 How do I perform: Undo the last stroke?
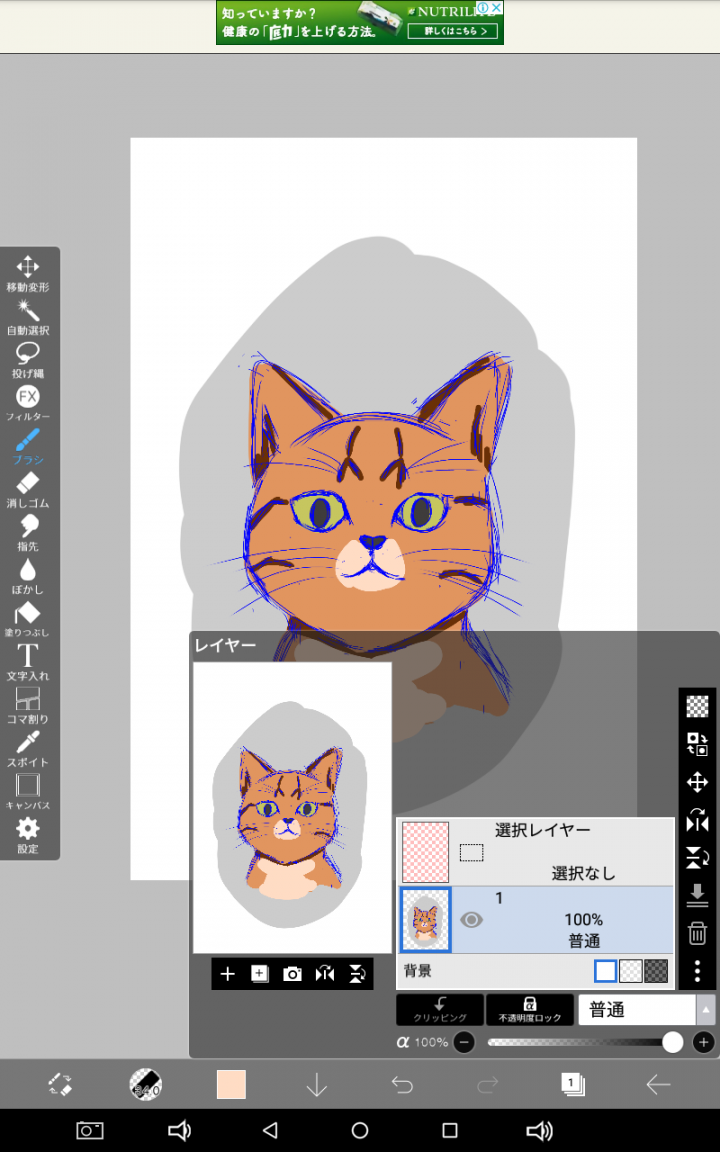click(402, 1085)
